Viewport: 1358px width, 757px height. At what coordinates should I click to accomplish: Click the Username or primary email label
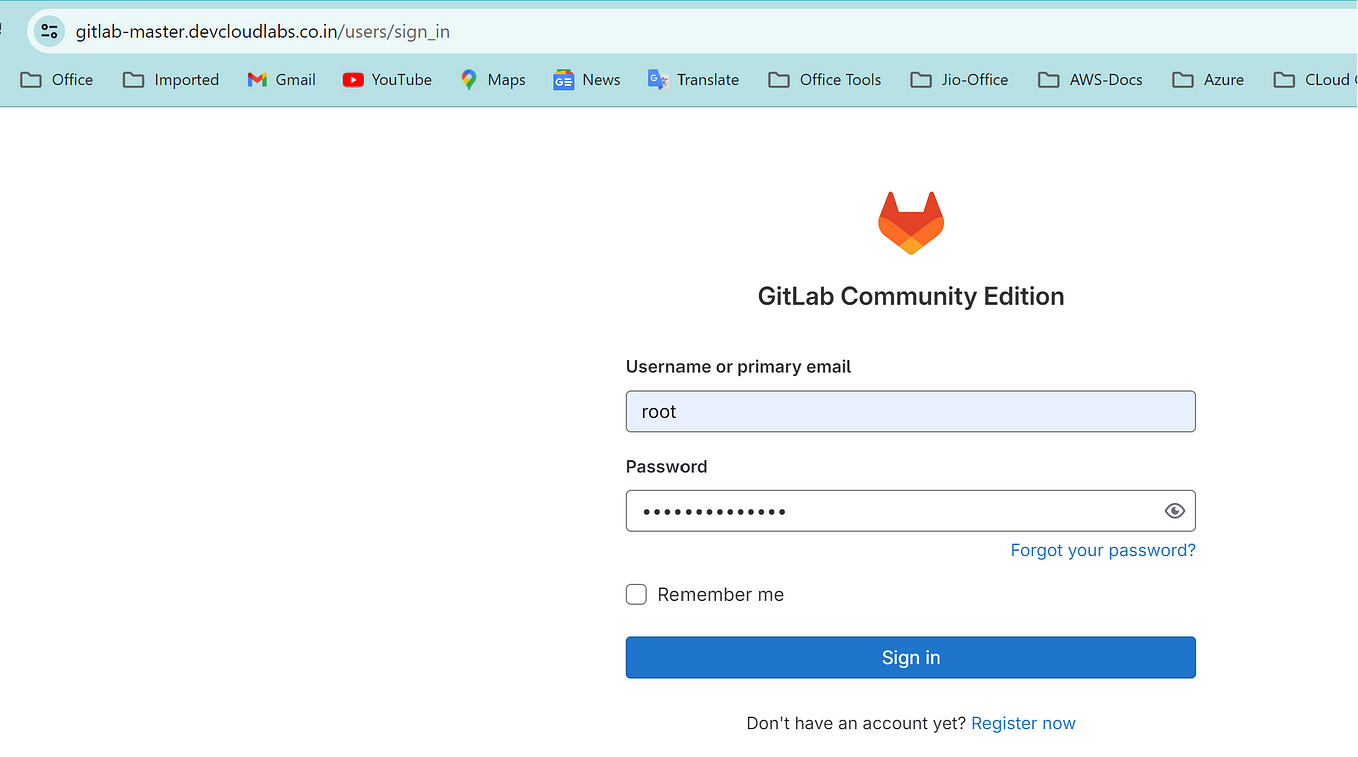point(738,367)
